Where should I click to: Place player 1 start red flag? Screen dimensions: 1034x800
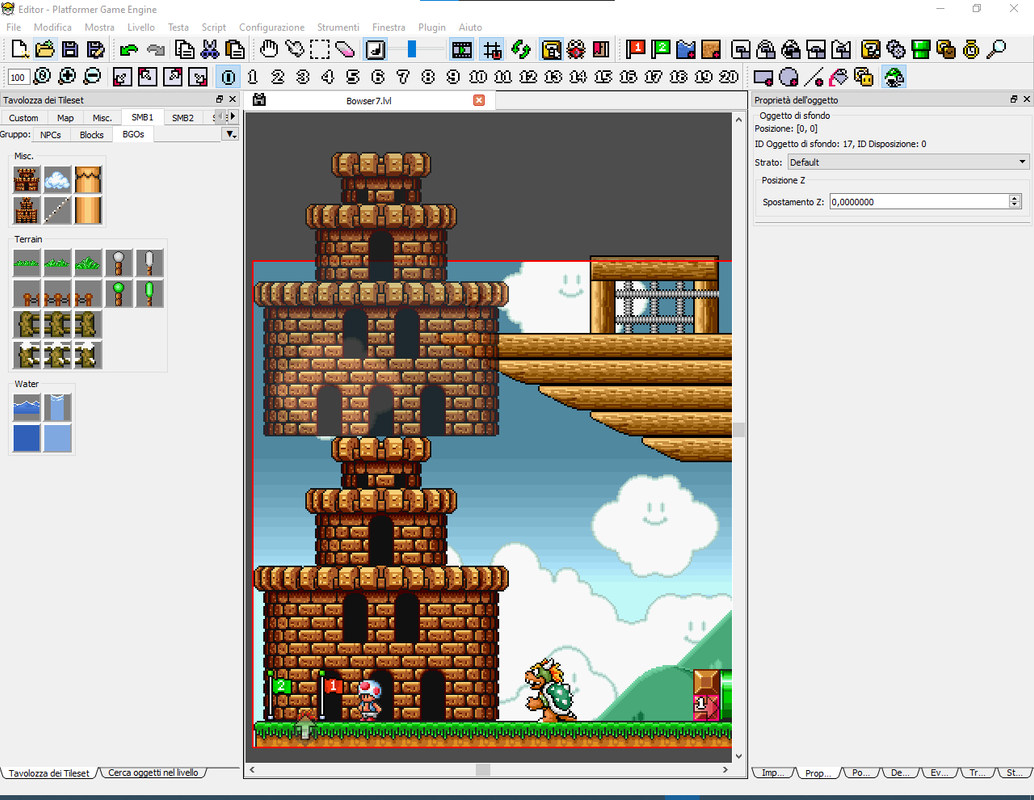point(636,49)
